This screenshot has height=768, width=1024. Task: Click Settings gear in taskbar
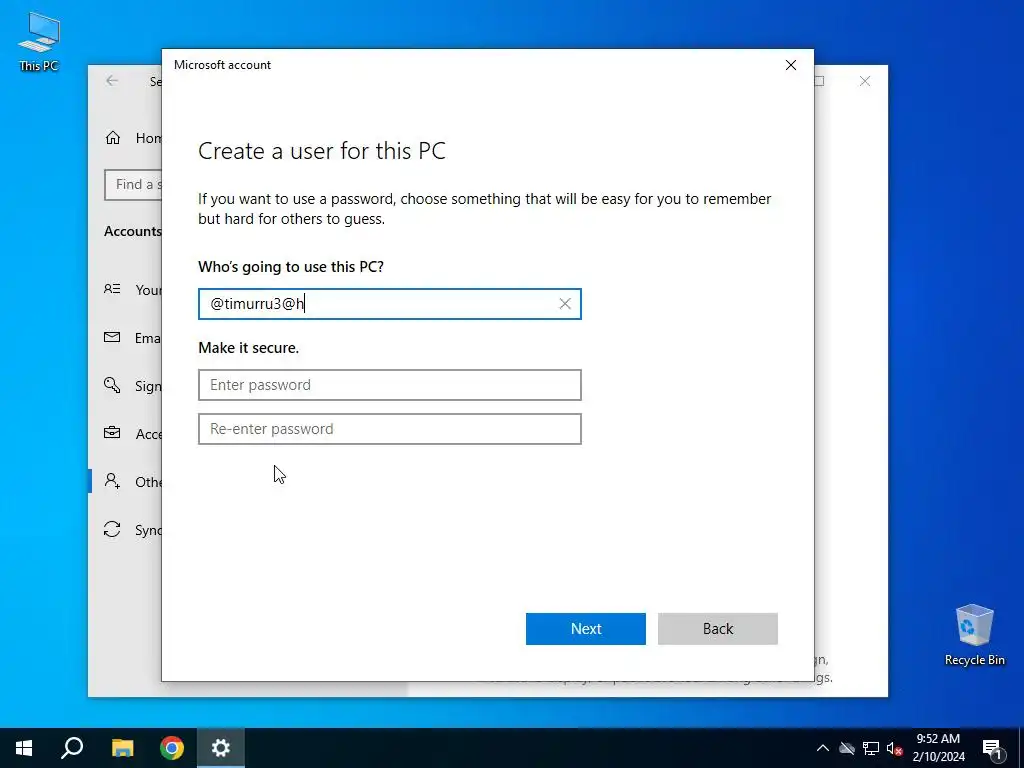[221, 748]
